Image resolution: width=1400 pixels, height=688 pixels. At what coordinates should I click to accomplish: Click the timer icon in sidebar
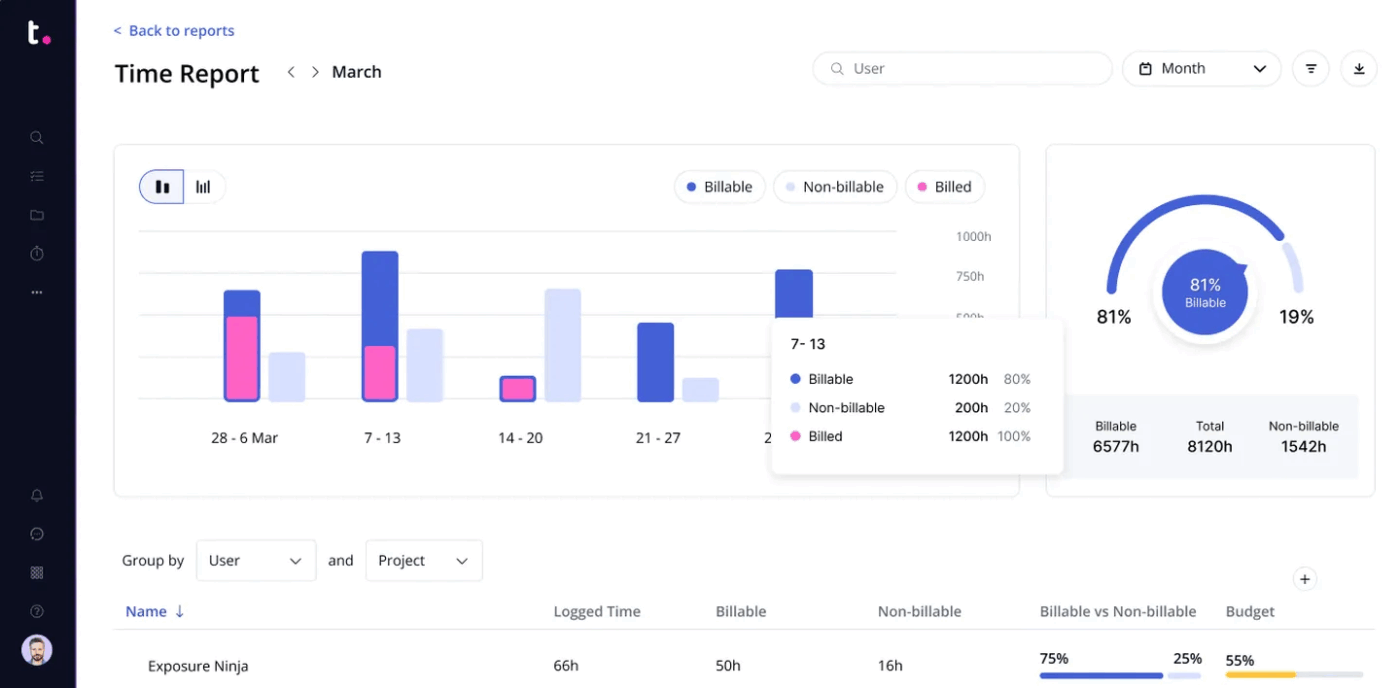click(x=36, y=253)
